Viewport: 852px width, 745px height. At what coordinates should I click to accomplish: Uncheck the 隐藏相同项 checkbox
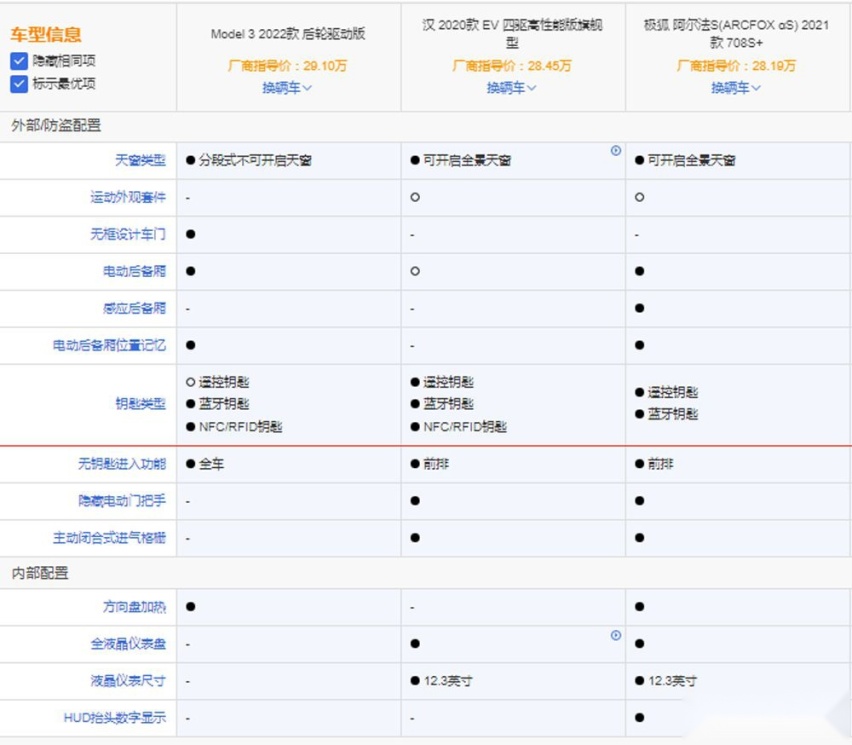[x=19, y=60]
